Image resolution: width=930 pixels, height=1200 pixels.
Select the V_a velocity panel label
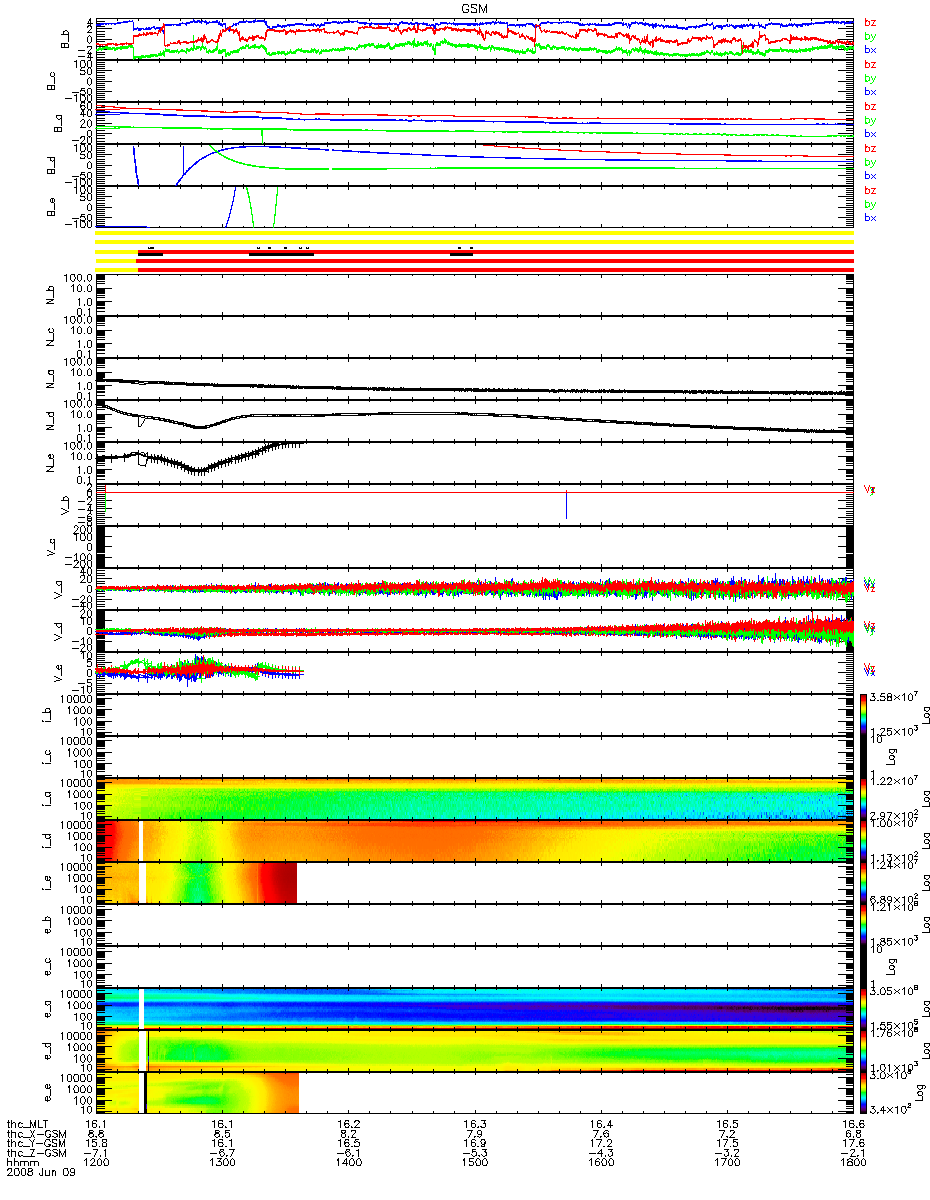point(58,589)
